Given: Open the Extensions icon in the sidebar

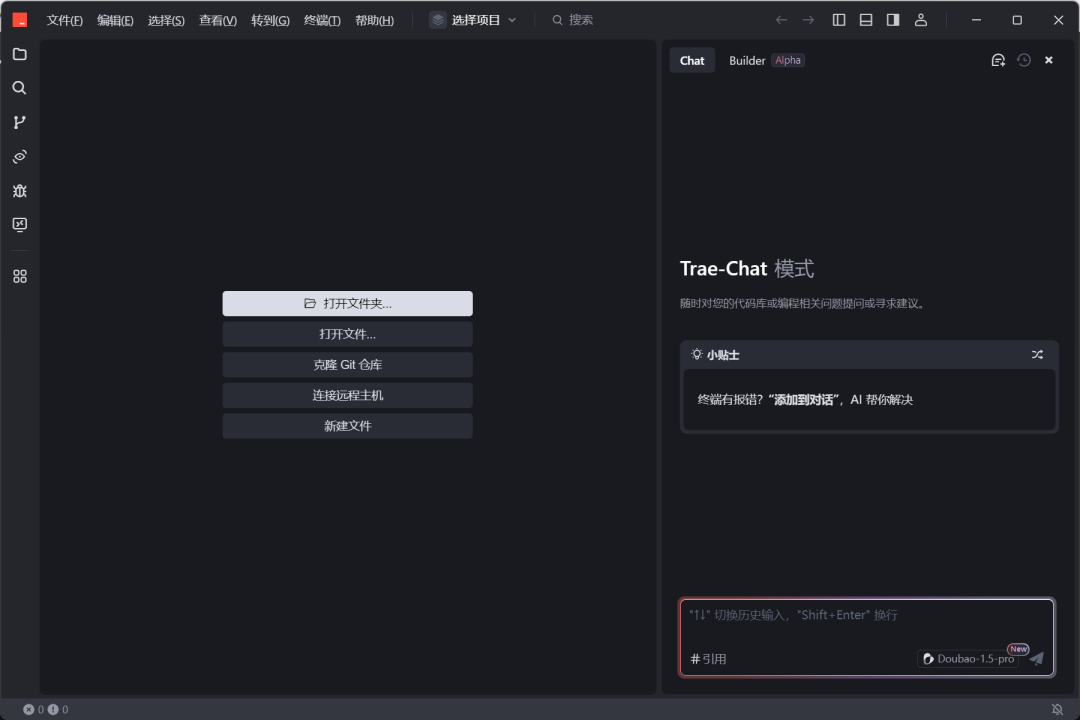Looking at the screenshot, I should point(19,276).
